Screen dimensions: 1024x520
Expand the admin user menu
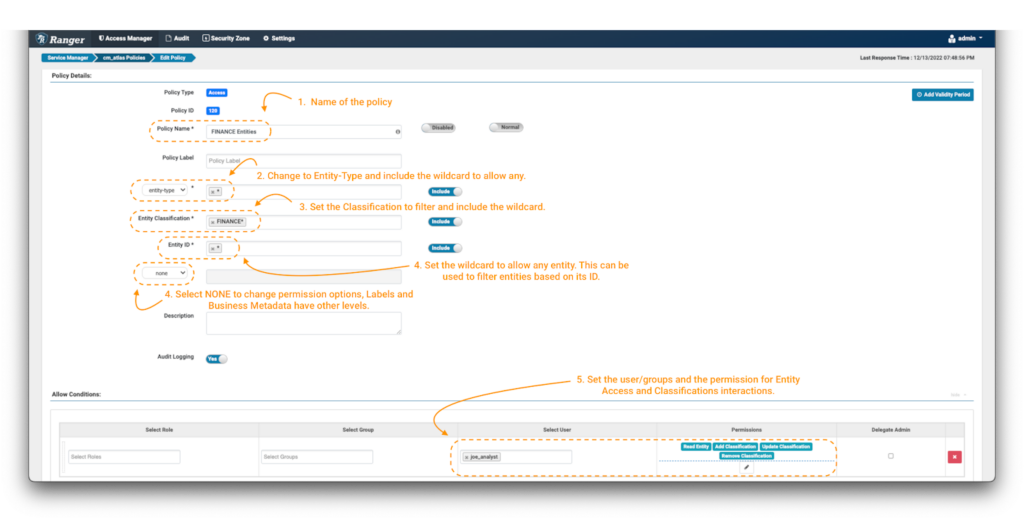965,38
